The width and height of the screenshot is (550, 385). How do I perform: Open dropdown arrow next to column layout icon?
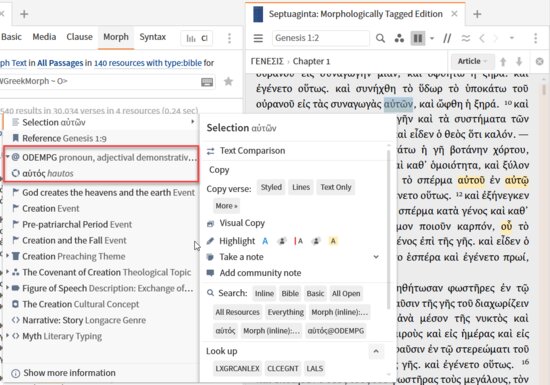(x=432, y=38)
